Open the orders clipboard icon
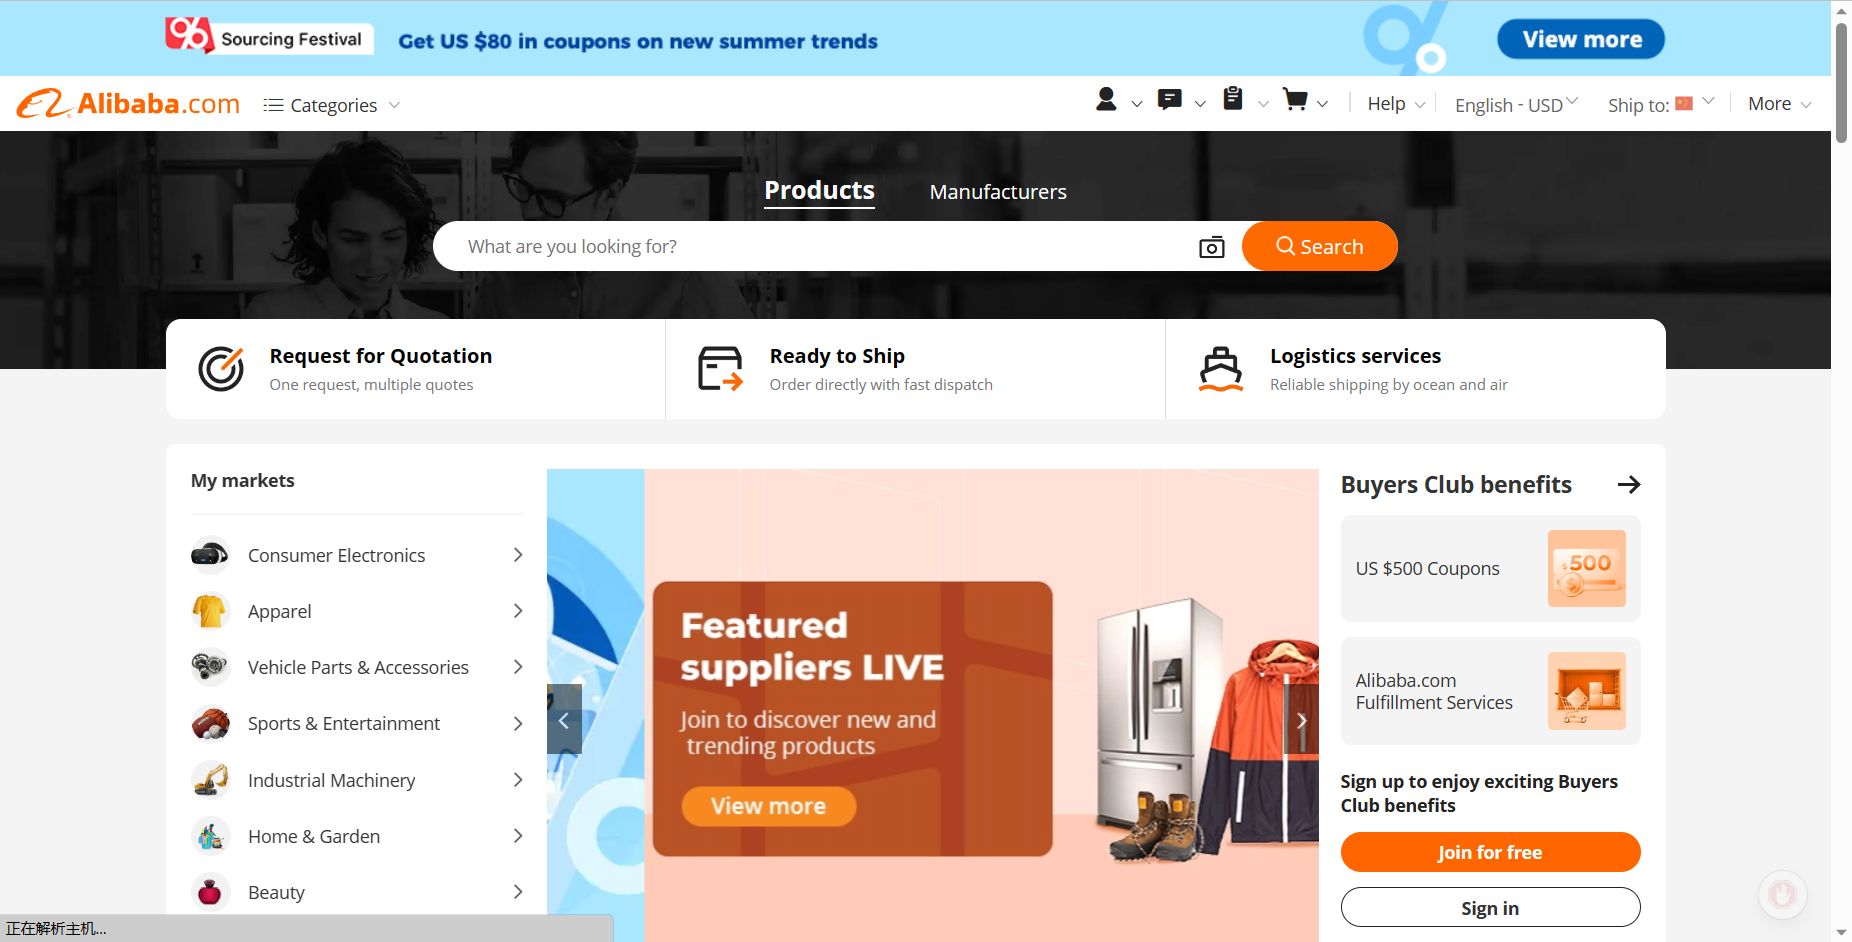 [1233, 99]
